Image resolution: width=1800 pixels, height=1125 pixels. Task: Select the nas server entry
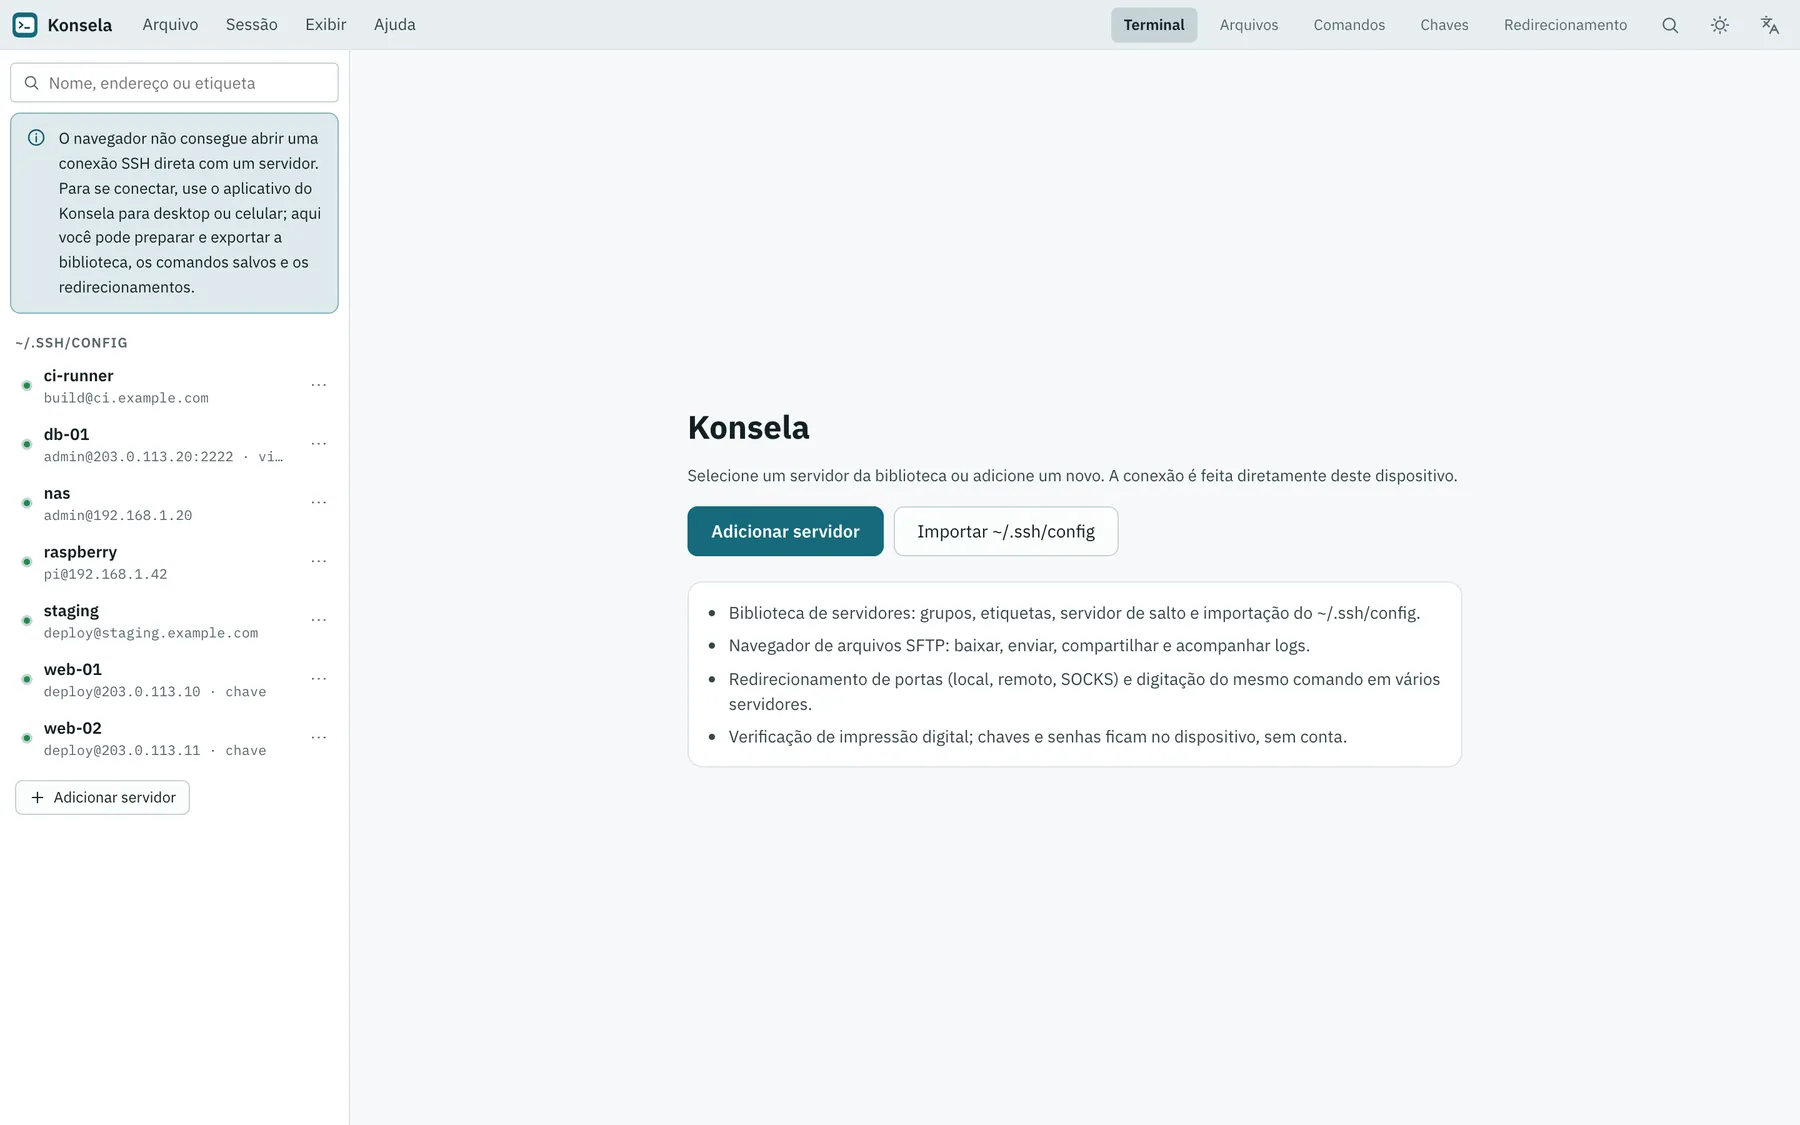point(174,503)
